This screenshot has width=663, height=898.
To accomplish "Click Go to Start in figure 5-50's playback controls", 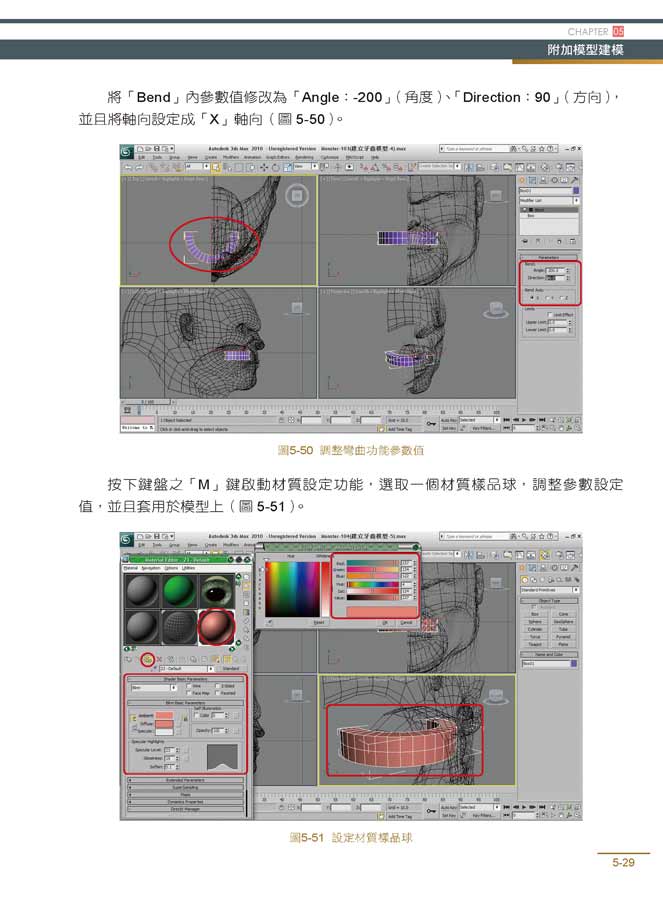I will 507,420.
